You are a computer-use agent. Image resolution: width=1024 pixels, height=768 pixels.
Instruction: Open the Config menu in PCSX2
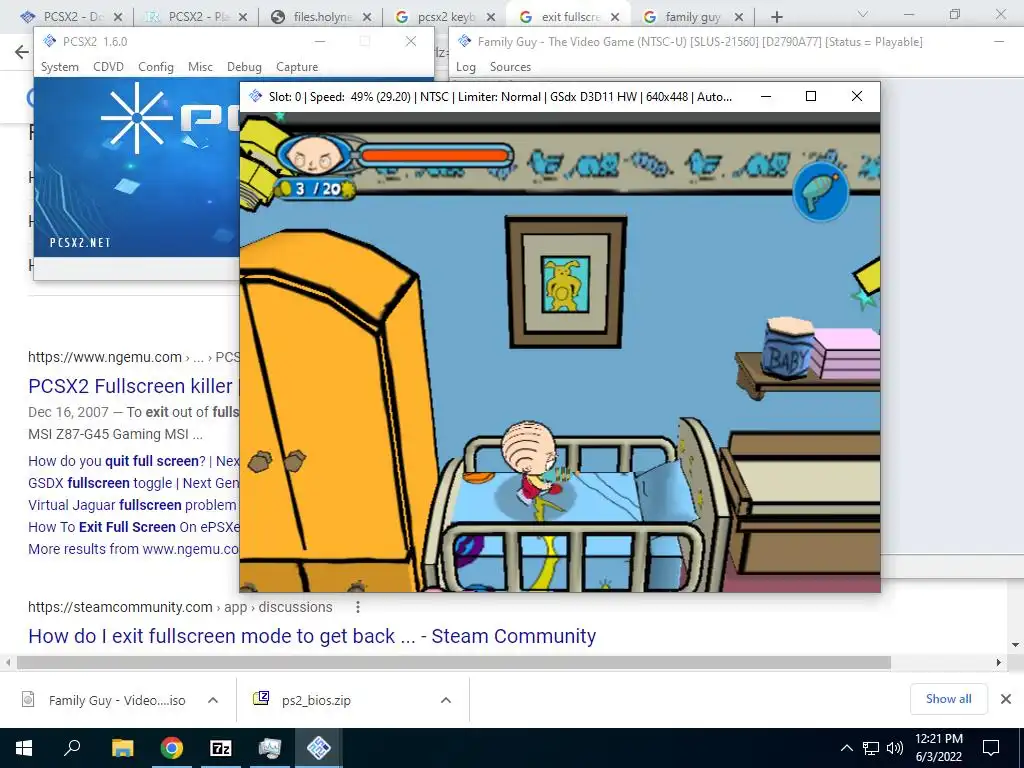click(x=155, y=67)
